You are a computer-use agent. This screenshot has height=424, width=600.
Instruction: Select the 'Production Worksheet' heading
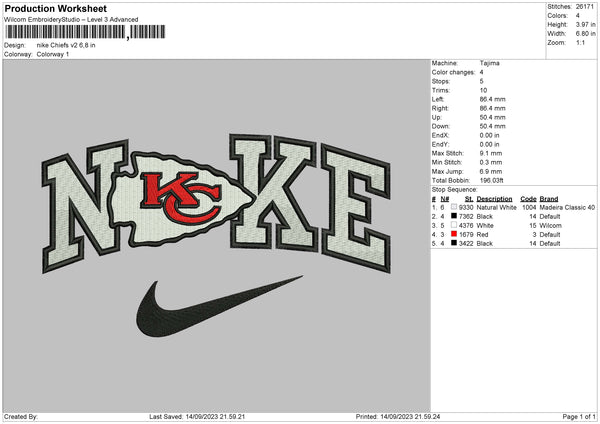click(56, 8)
